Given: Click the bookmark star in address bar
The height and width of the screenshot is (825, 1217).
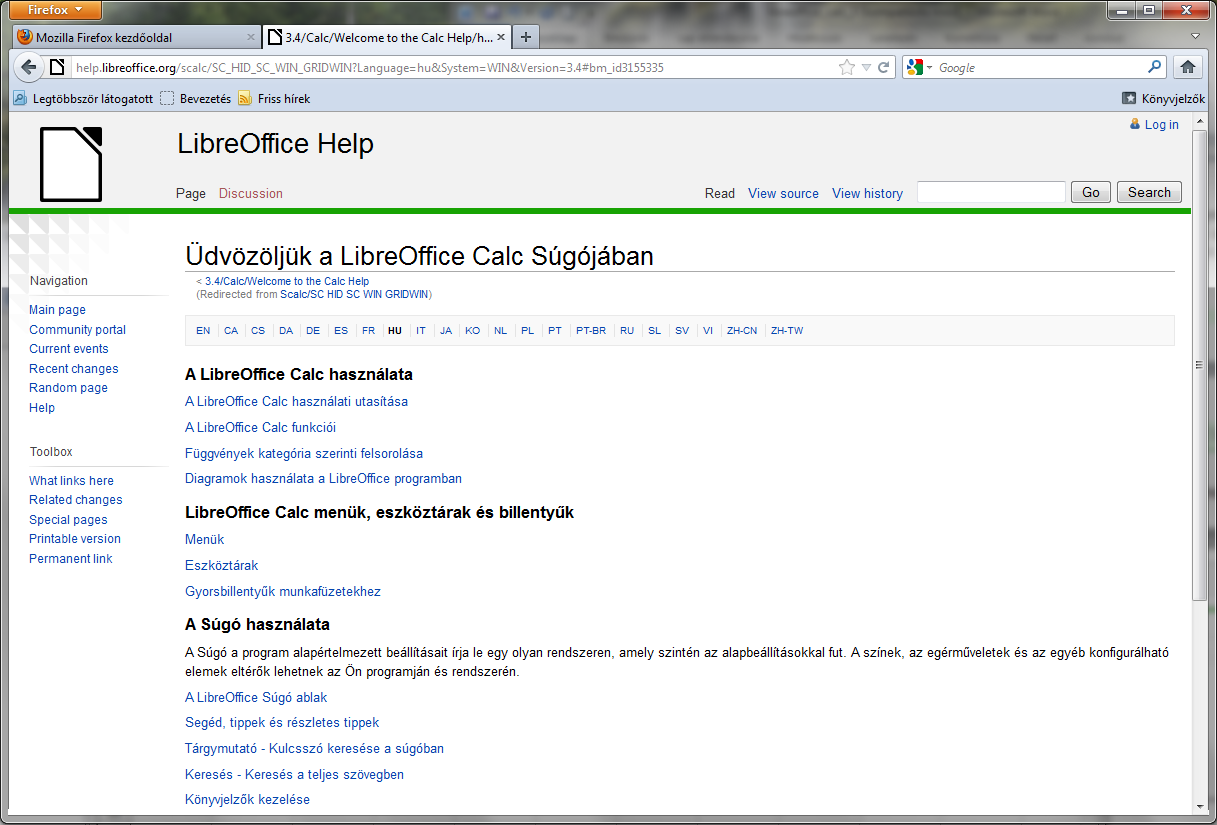Looking at the screenshot, I should pyautogui.click(x=847, y=68).
